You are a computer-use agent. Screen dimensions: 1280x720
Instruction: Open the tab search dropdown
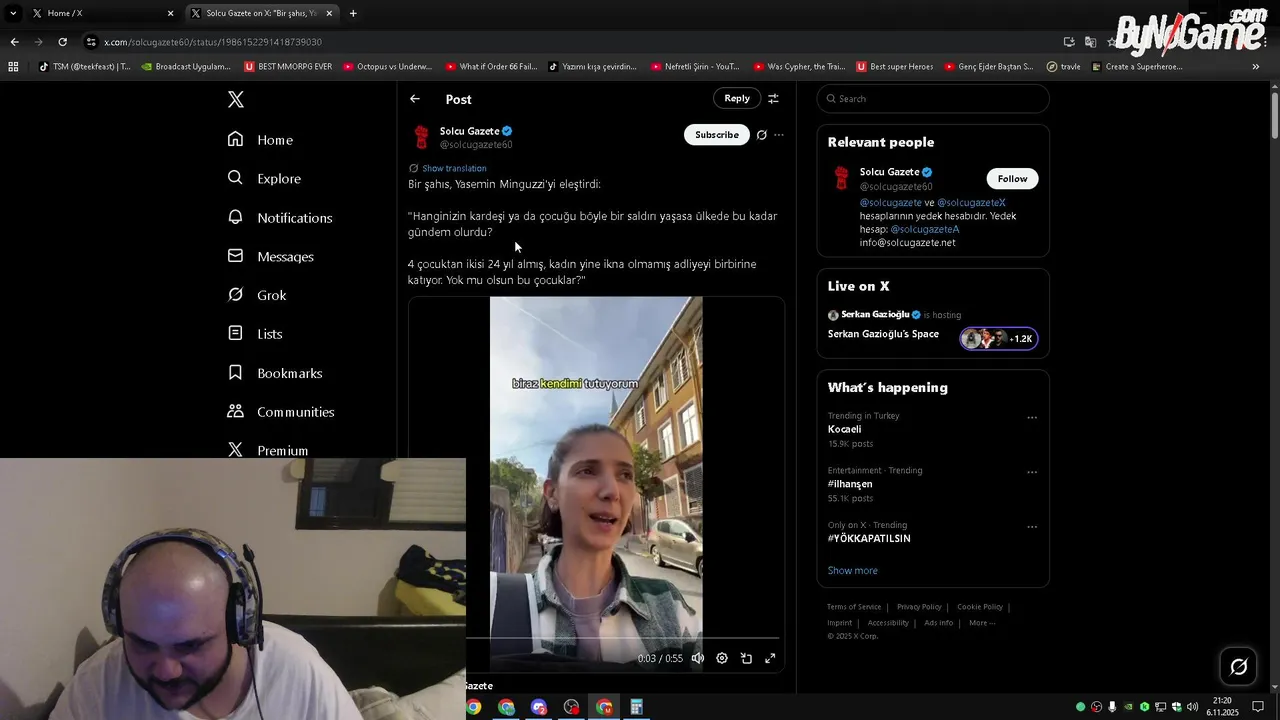13,13
